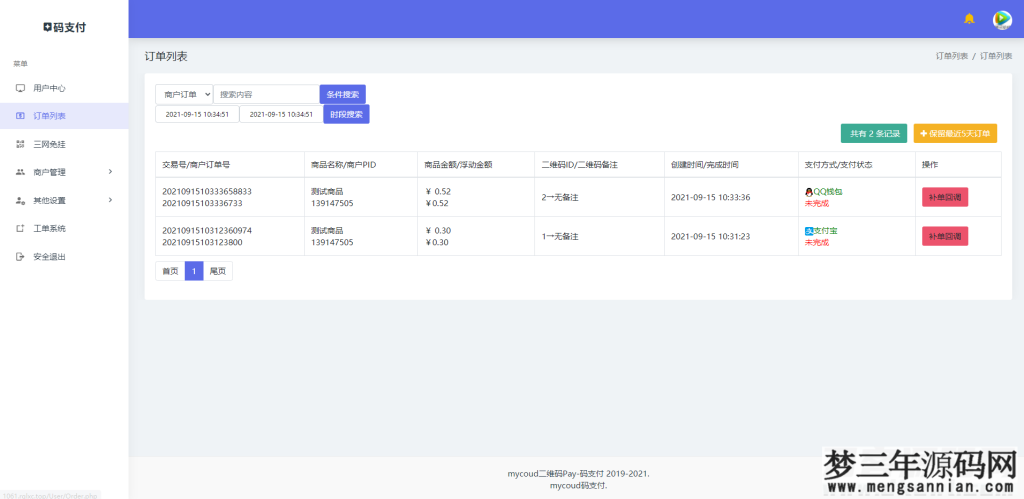The width and height of the screenshot is (1024, 499).
Task: Open the user avatar menu
Action: (1002, 20)
